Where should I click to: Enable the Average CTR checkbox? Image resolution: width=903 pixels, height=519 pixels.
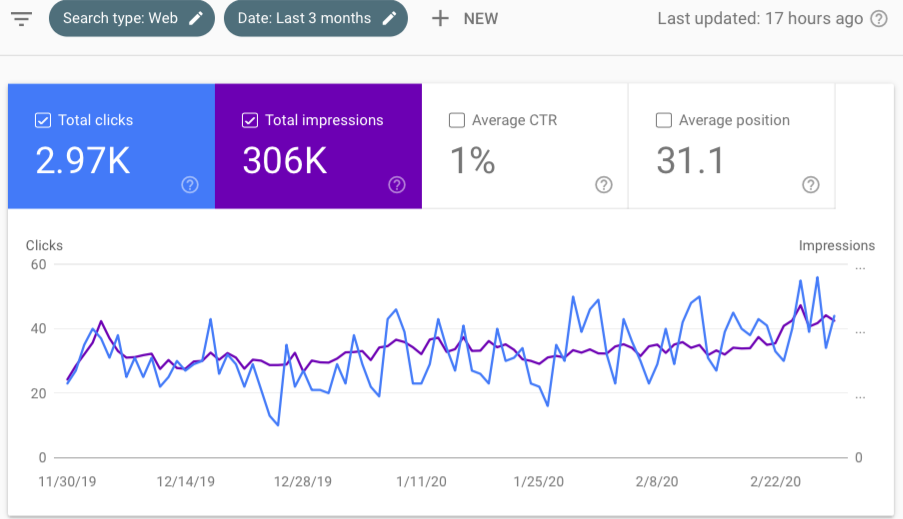point(457,120)
